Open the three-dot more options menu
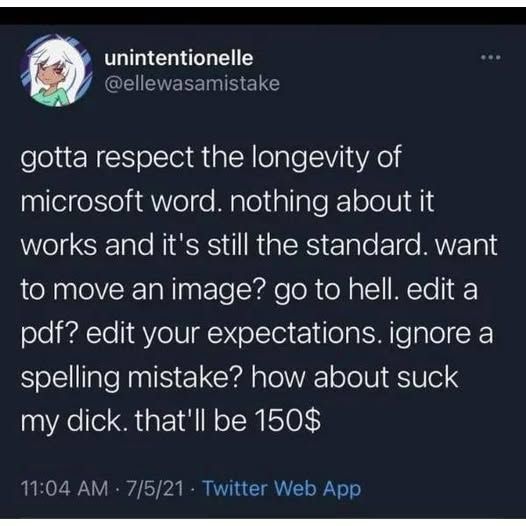 point(490,58)
